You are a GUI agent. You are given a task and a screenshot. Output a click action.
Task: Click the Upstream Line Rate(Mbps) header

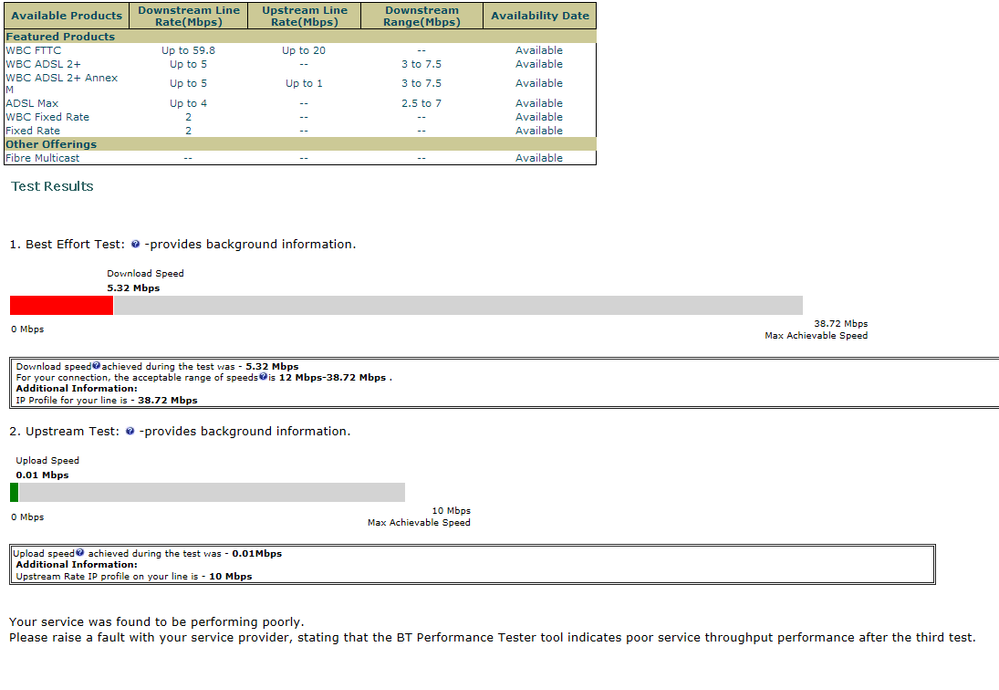pyautogui.click(x=305, y=16)
